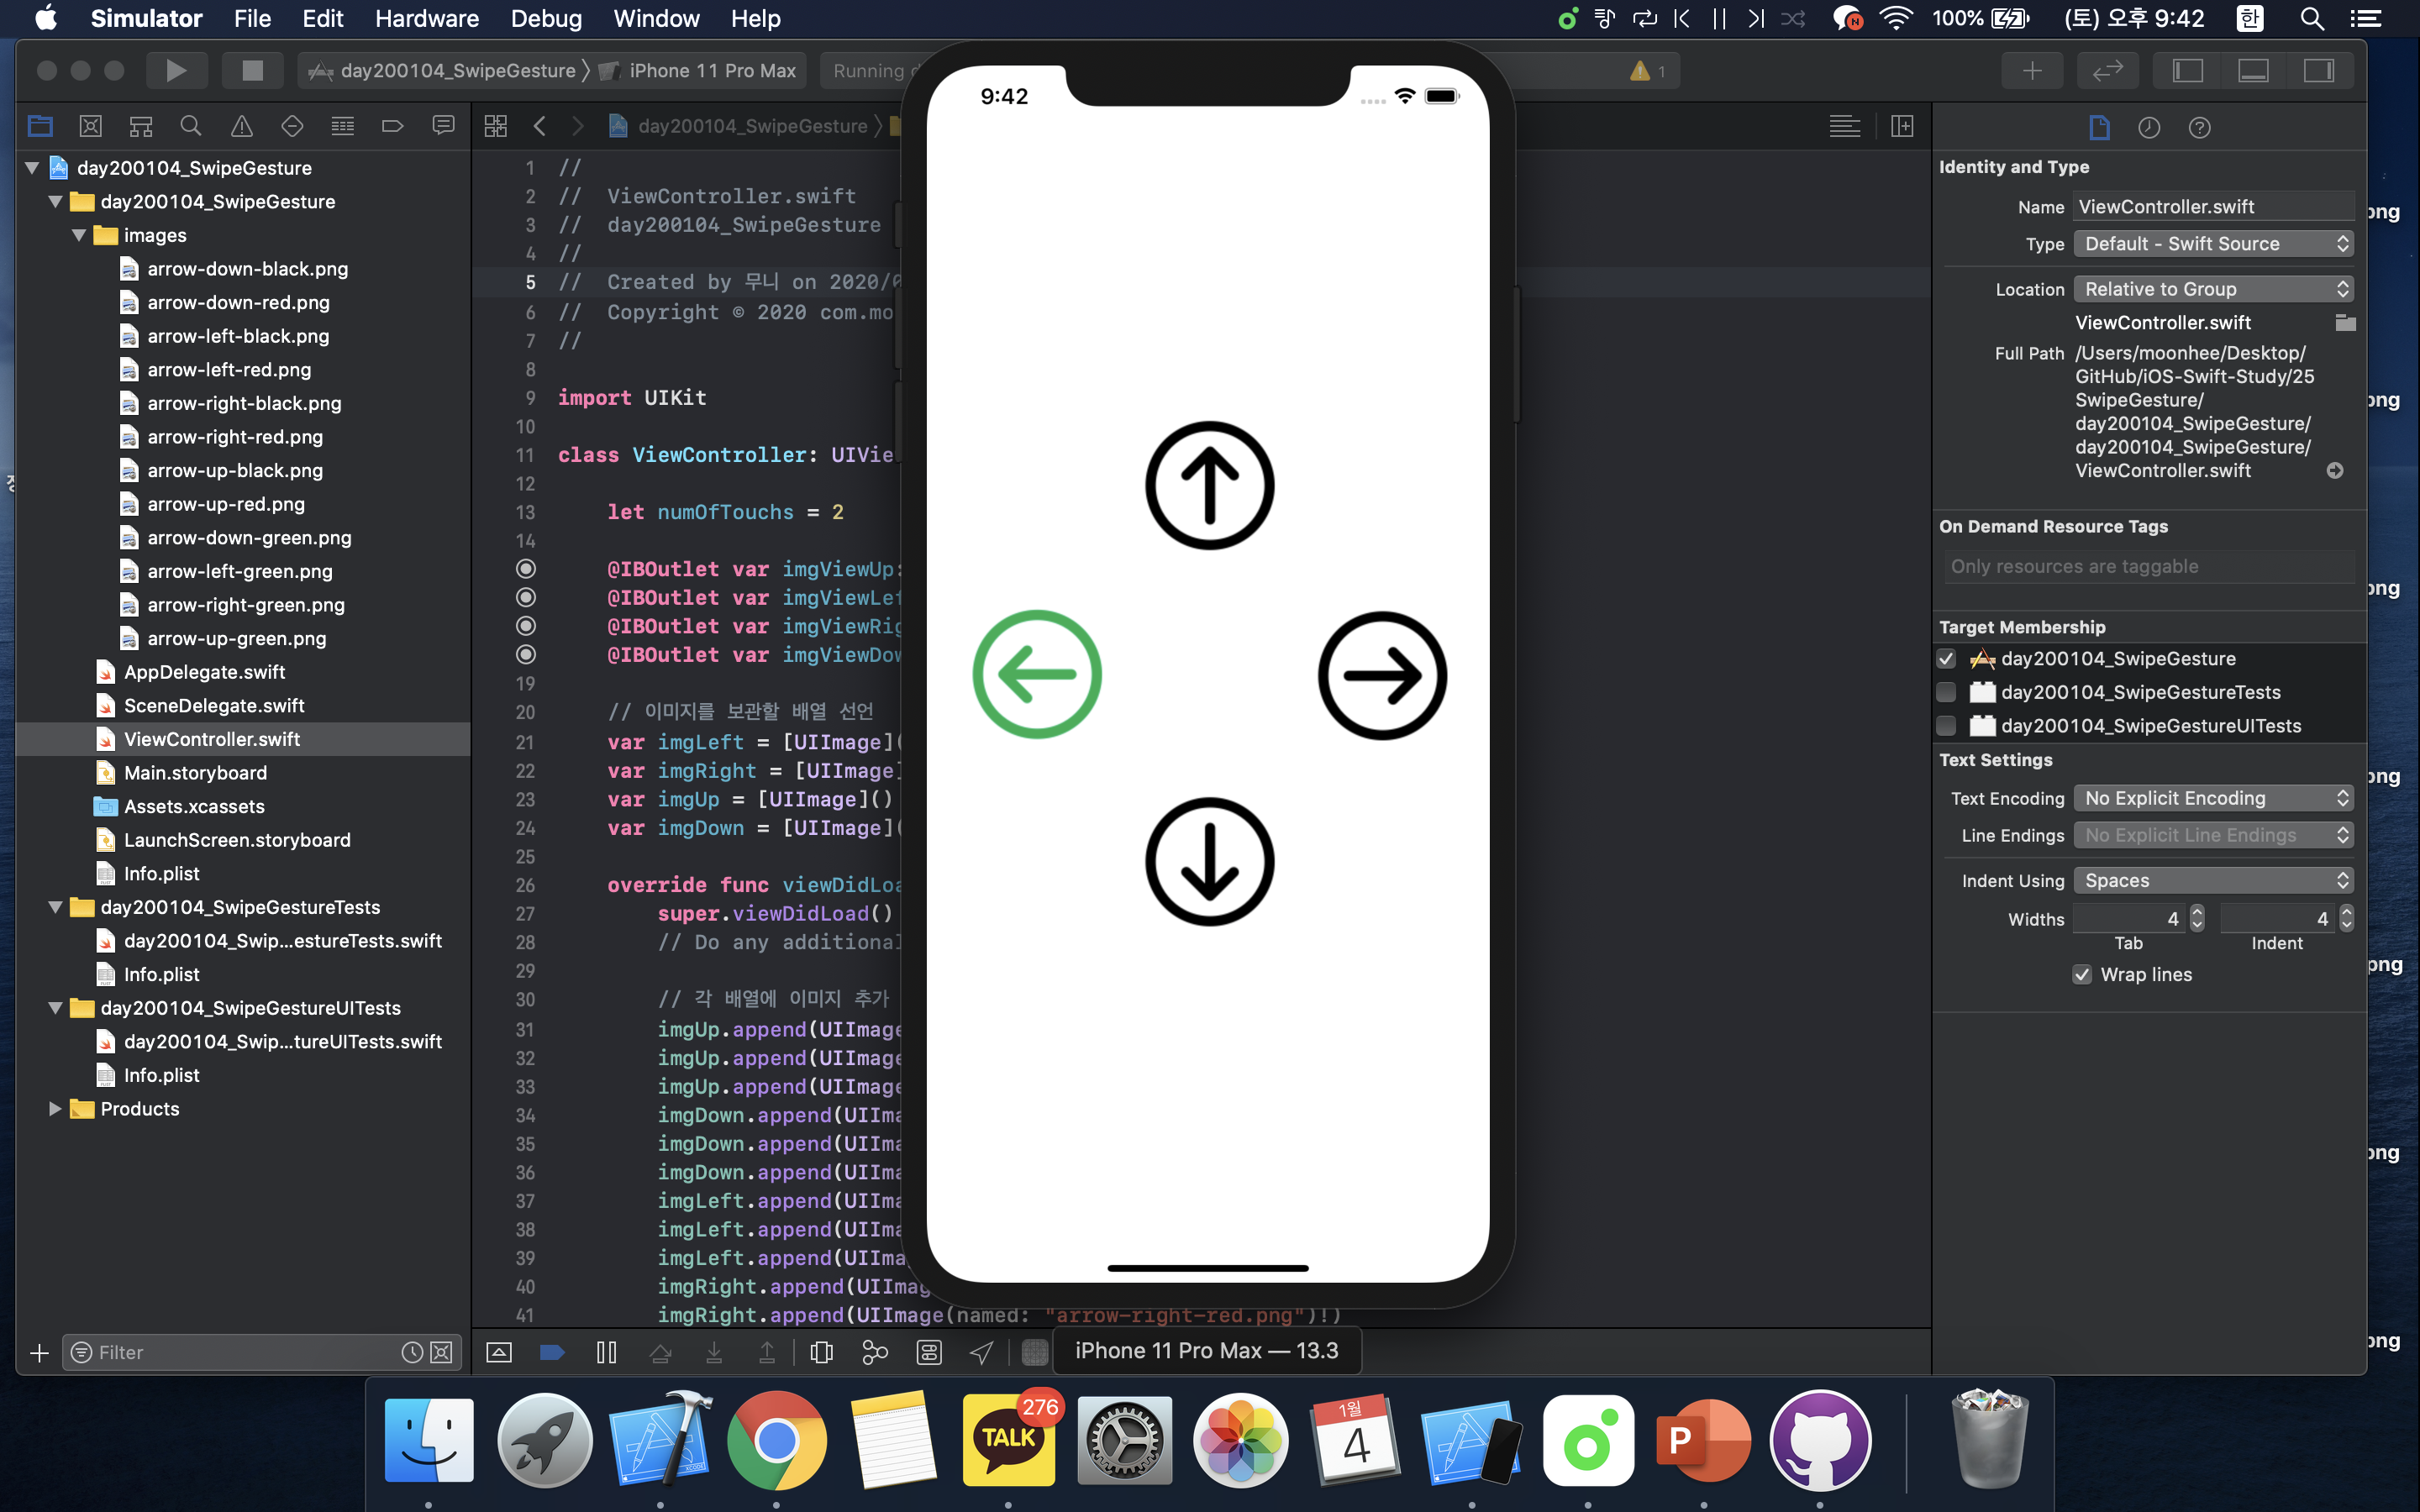Click the green left arrow in the simulator
Screen dimensions: 2420x1512
pyautogui.click(x=1037, y=675)
